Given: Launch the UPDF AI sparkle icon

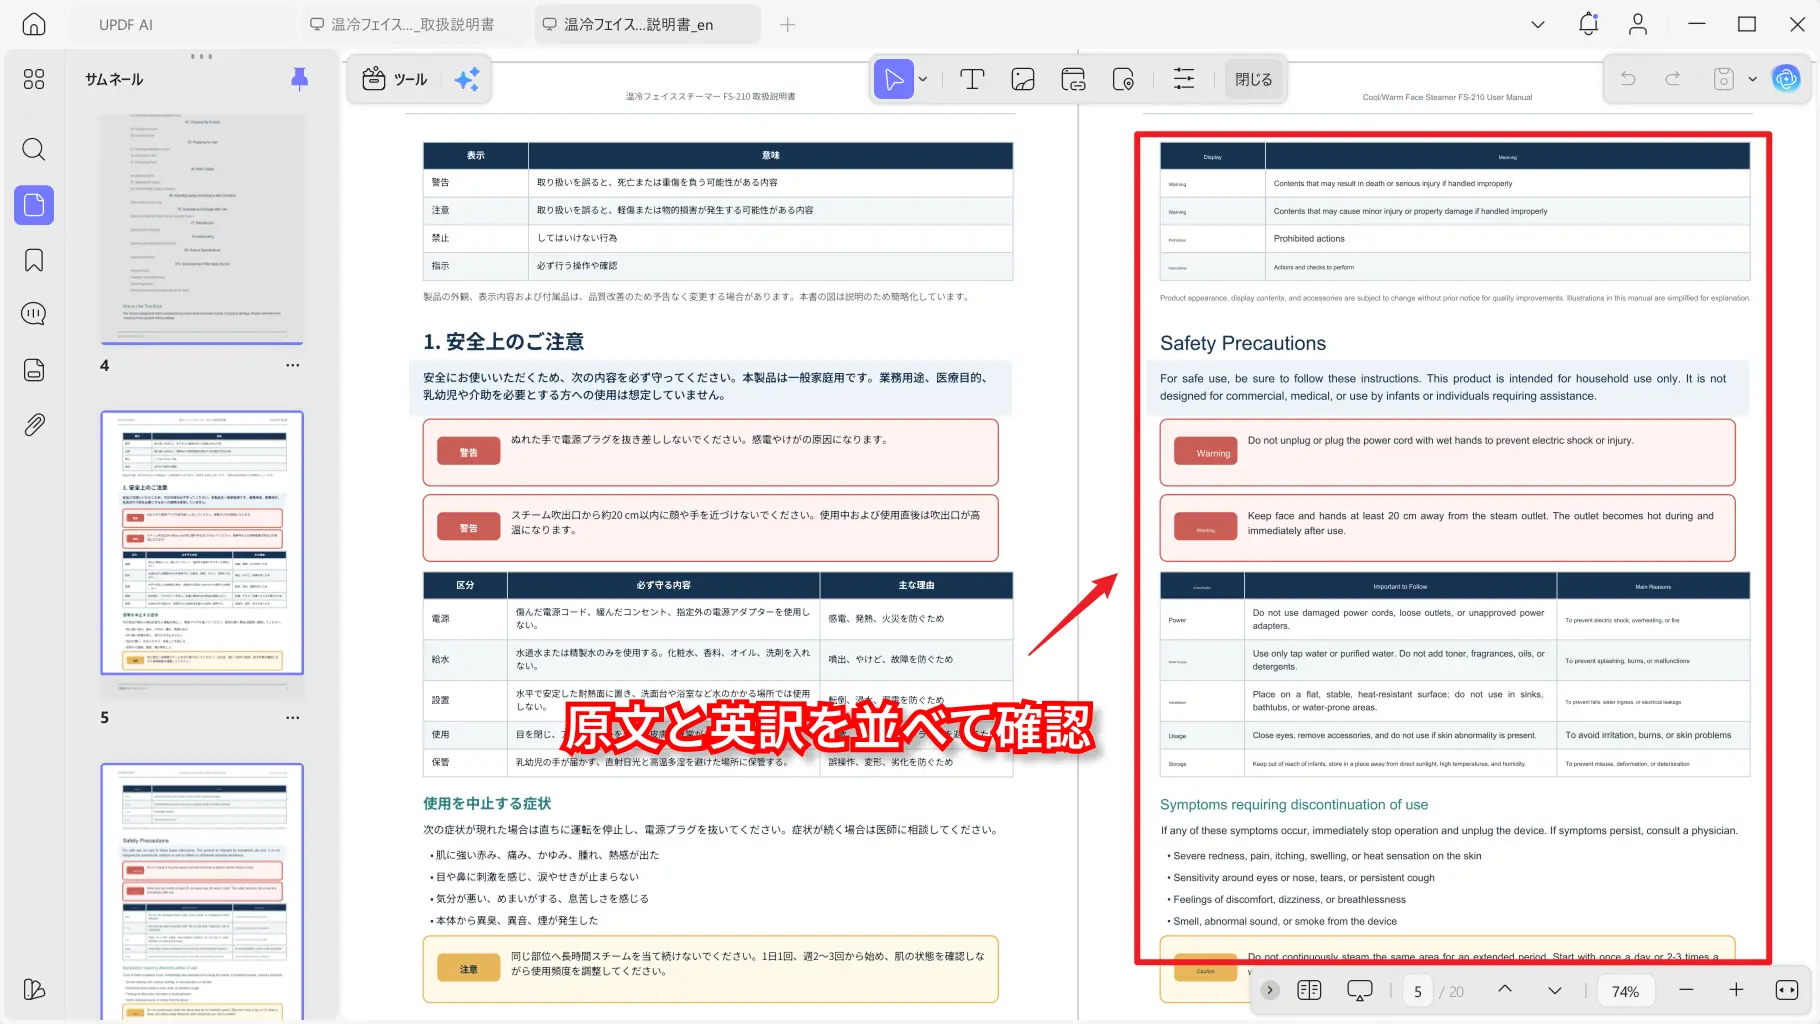Looking at the screenshot, I should click(467, 79).
